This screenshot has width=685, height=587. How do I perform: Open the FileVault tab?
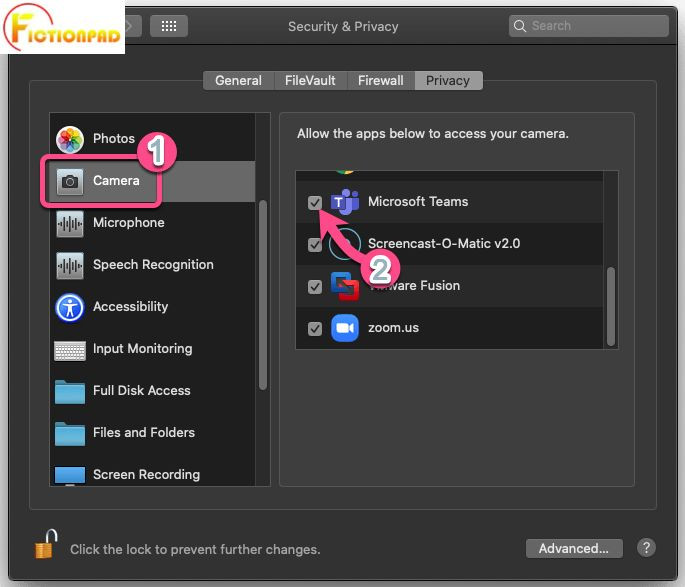[x=310, y=81]
